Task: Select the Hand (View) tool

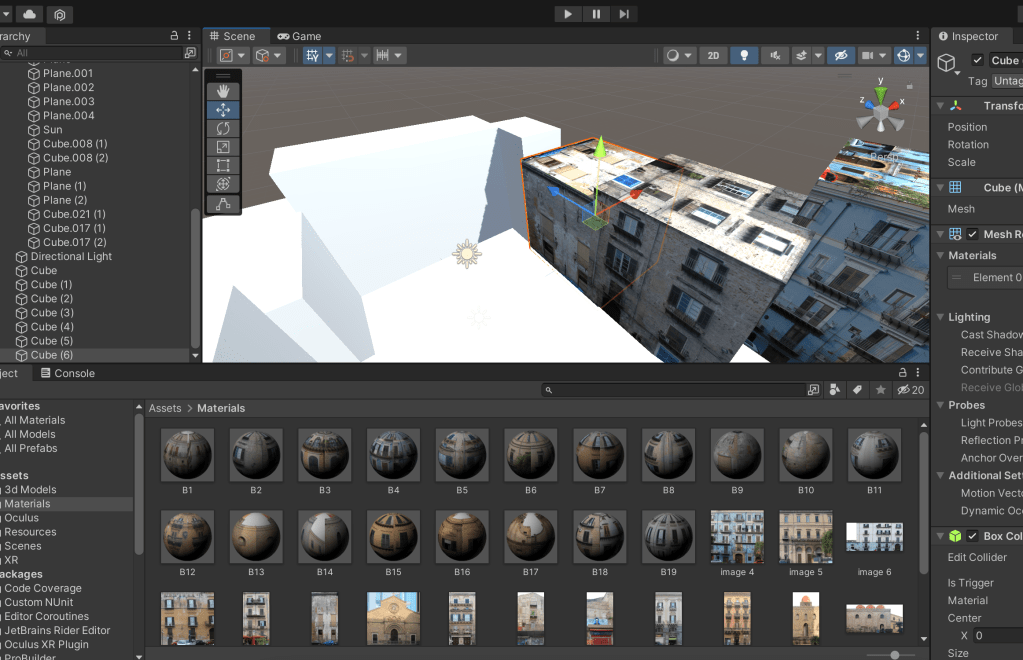Action: (223, 91)
